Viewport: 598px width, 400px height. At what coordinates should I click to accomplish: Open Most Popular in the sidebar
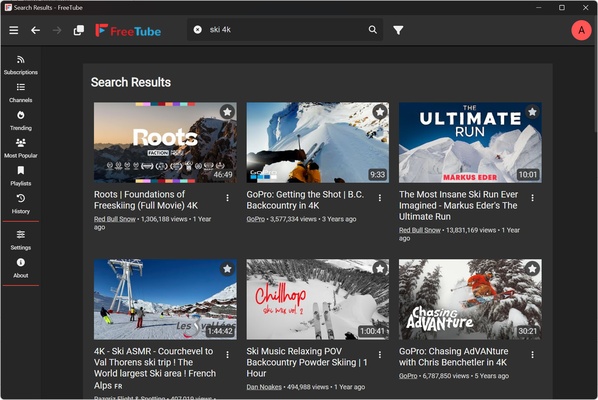click(x=21, y=148)
